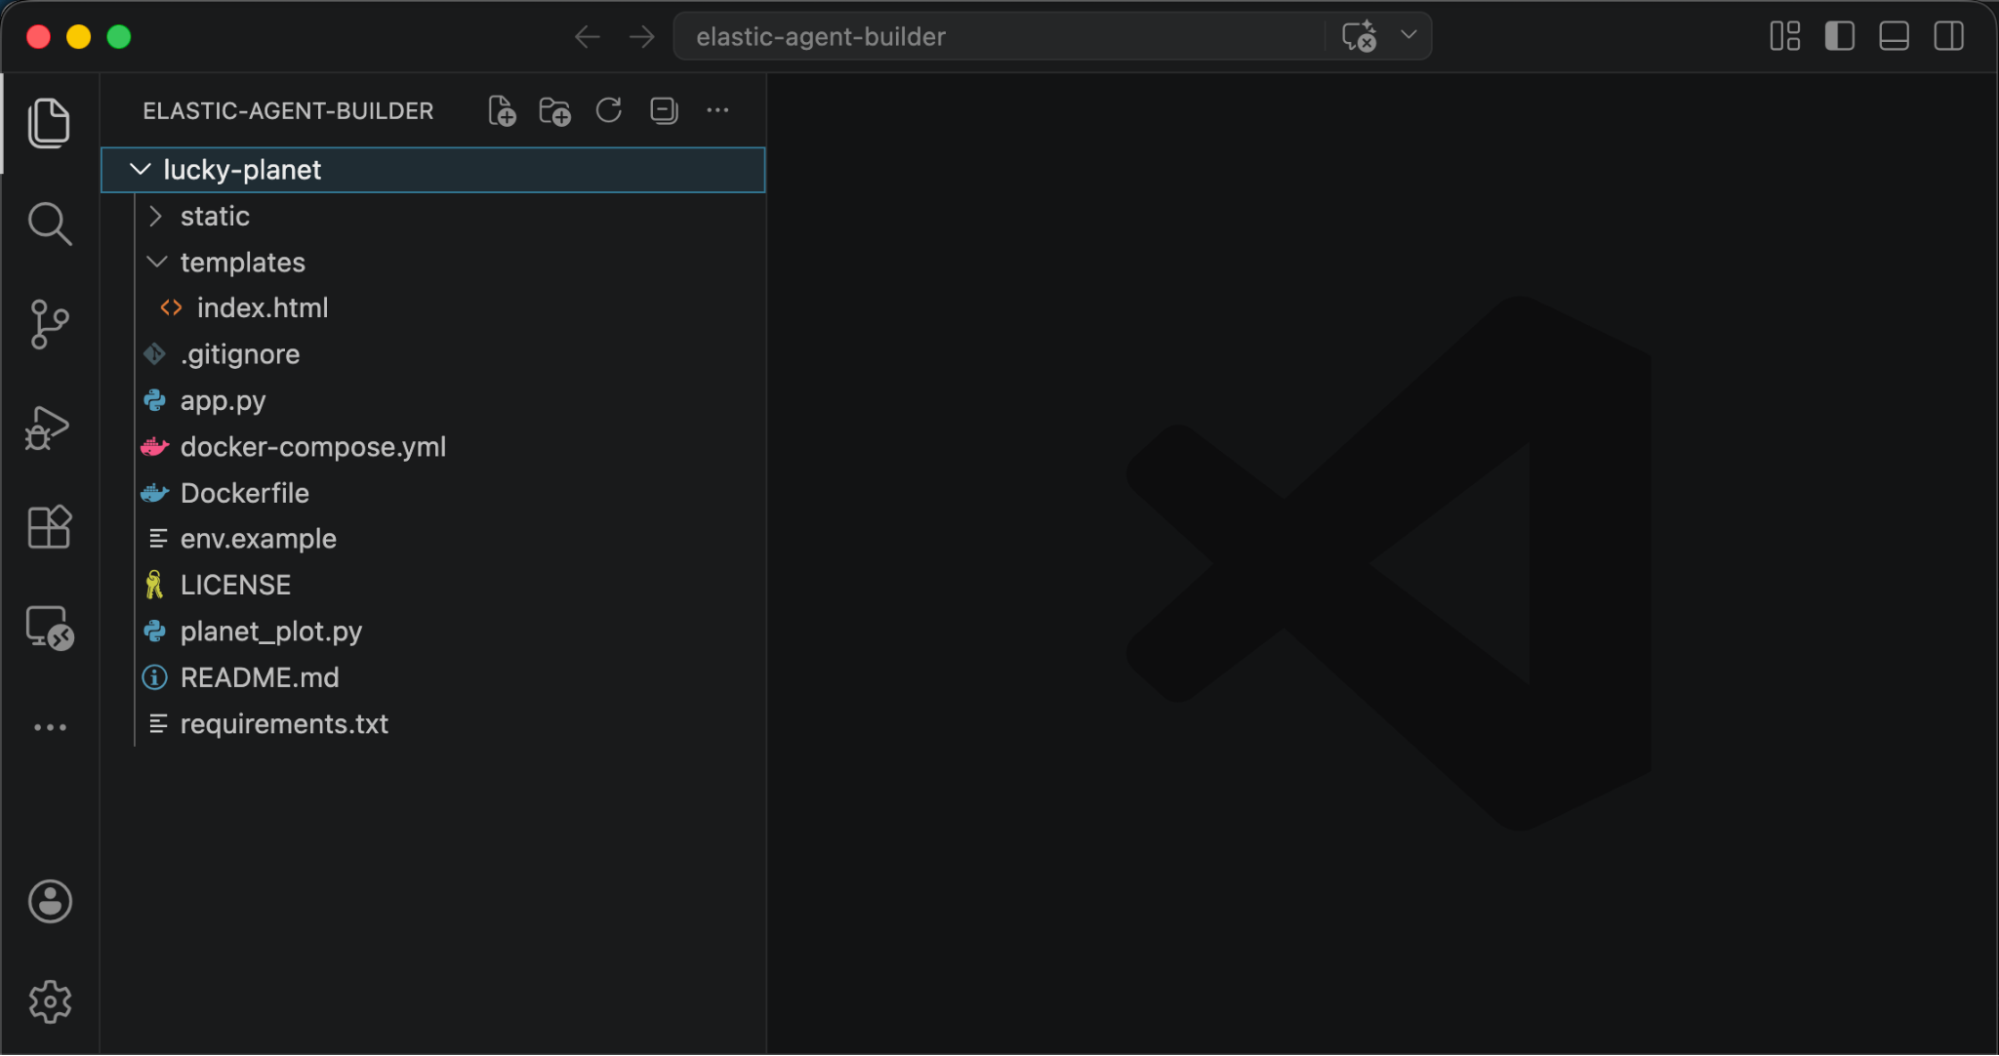Viewport: 1999px width, 1056px height.
Task: Open the Explorer view in the activity bar
Action: pyautogui.click(x=49, y=123)
